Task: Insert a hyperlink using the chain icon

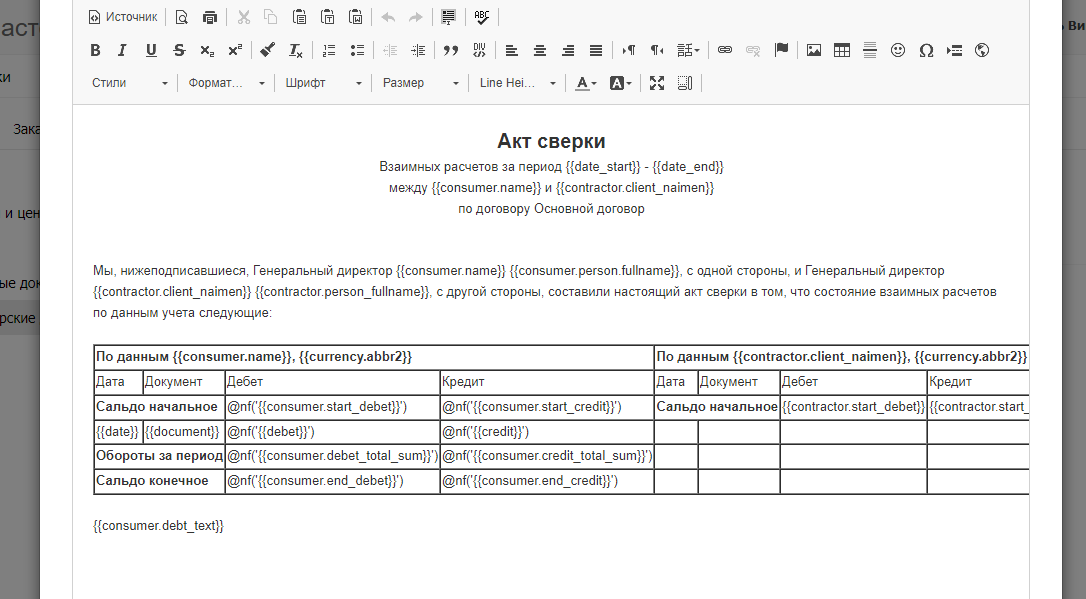Action: click(x=724, y=50)
